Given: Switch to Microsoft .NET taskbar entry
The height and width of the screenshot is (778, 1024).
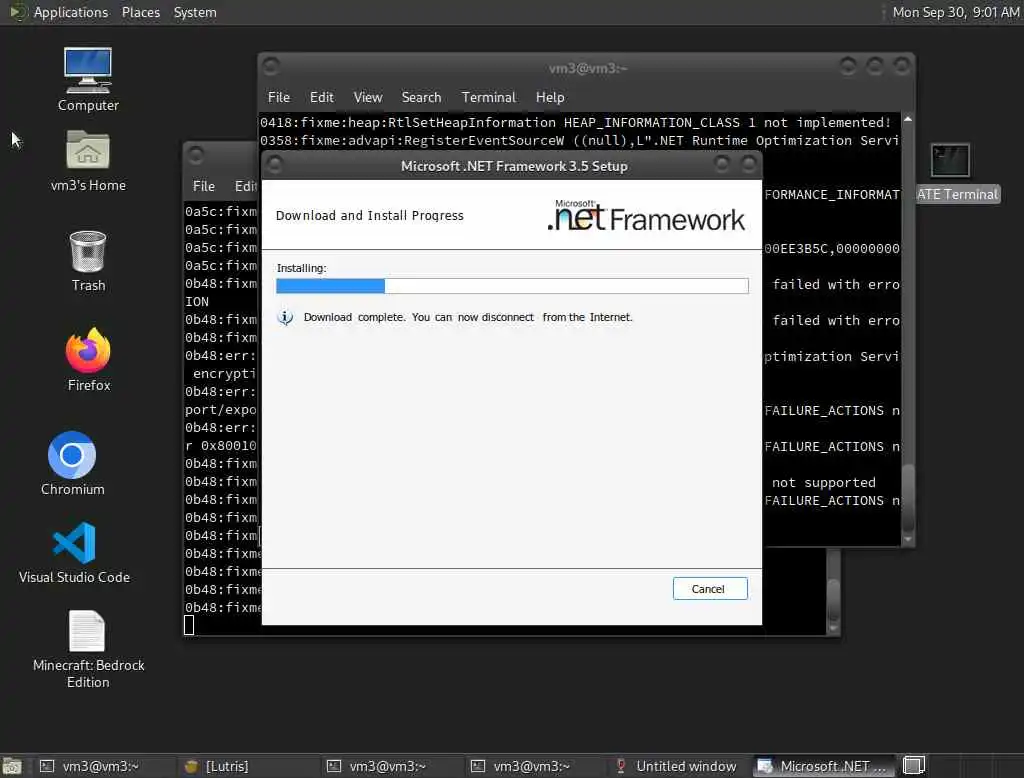Looking at the screenshot, I should [x=825, y=766].
